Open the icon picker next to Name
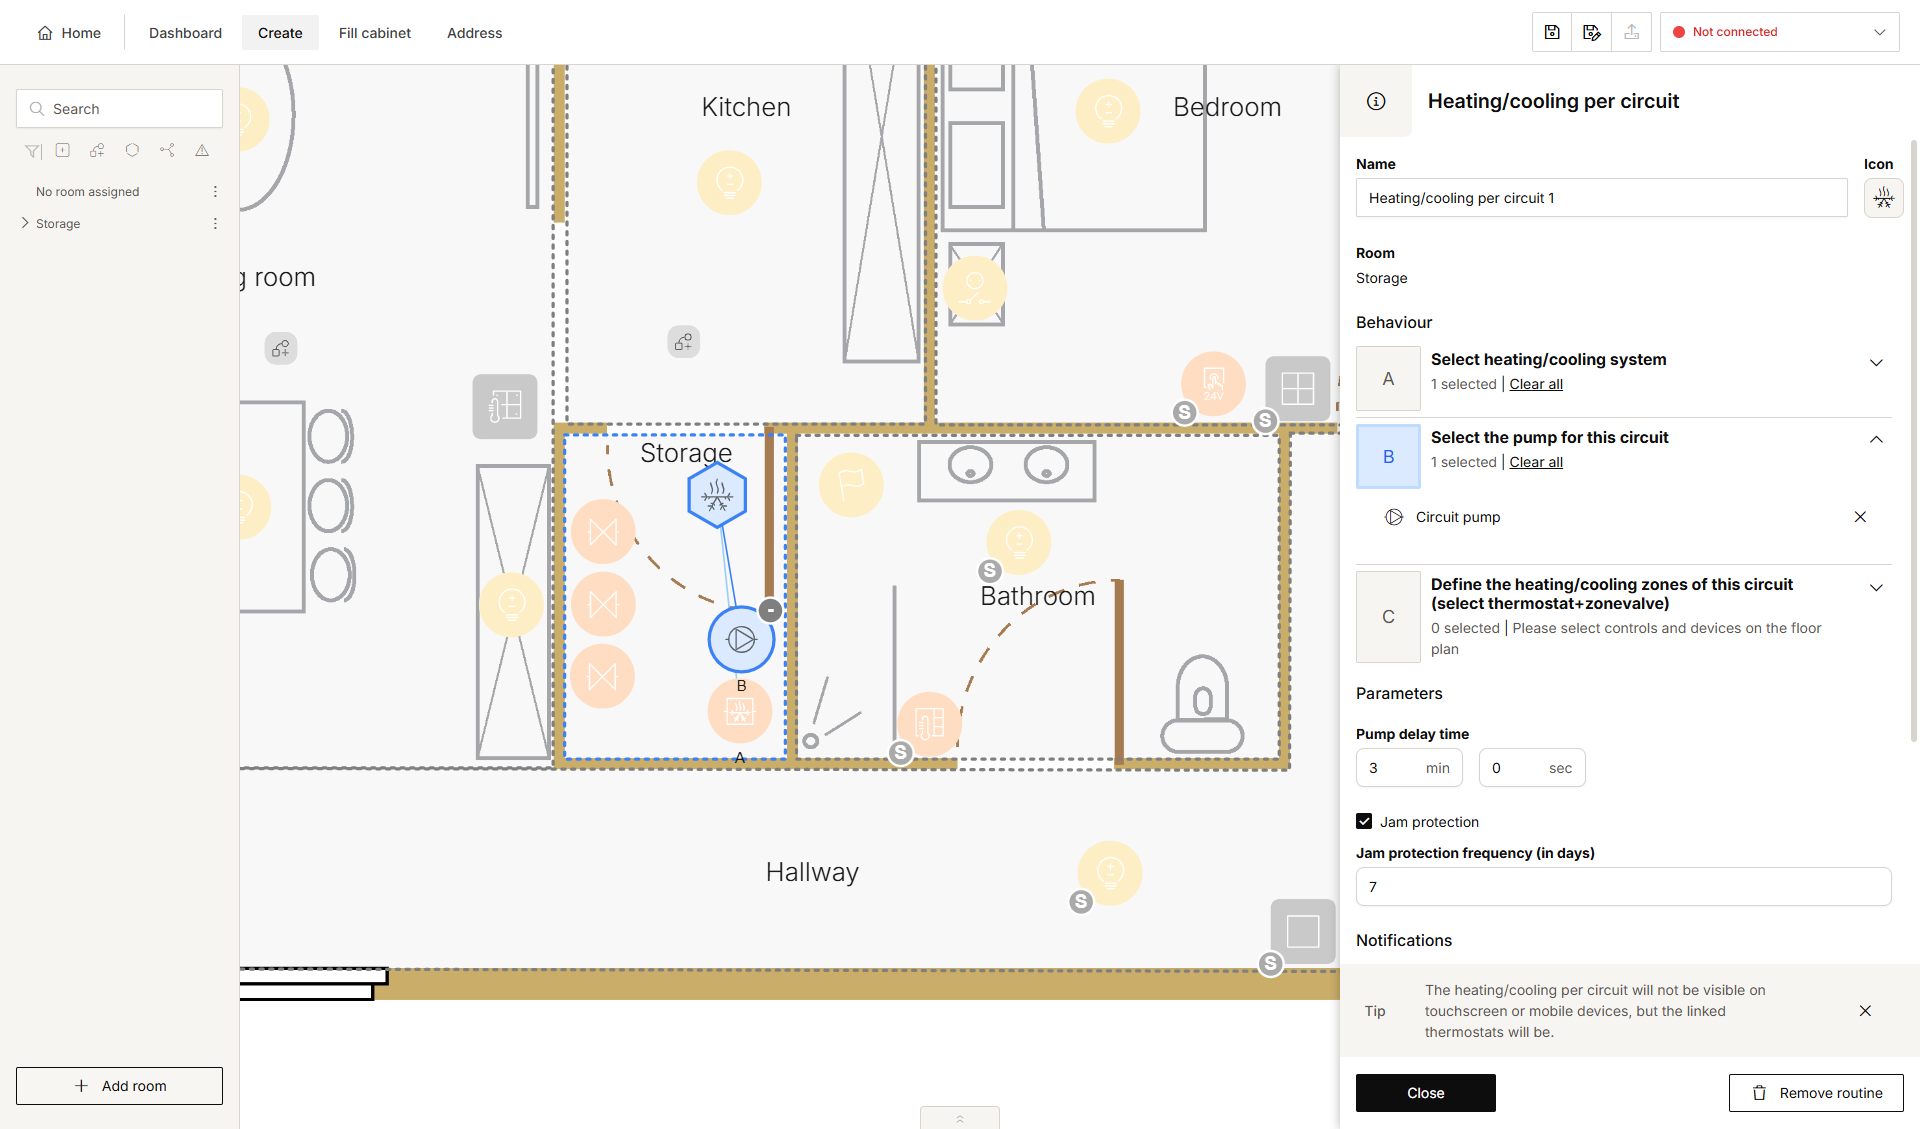The height and width of the screenshot is (1129, 1920). (1884, 198)
